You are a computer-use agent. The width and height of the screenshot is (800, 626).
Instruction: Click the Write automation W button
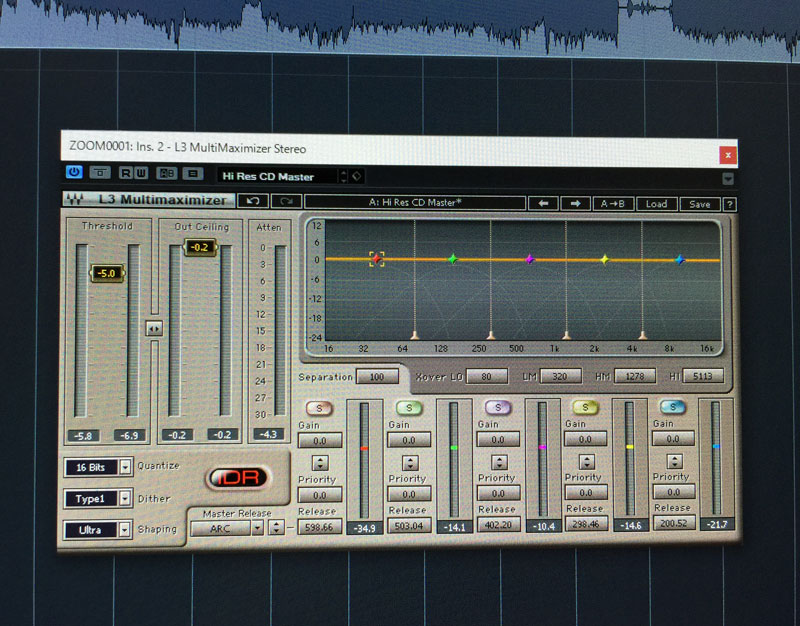tap(141, 173)
